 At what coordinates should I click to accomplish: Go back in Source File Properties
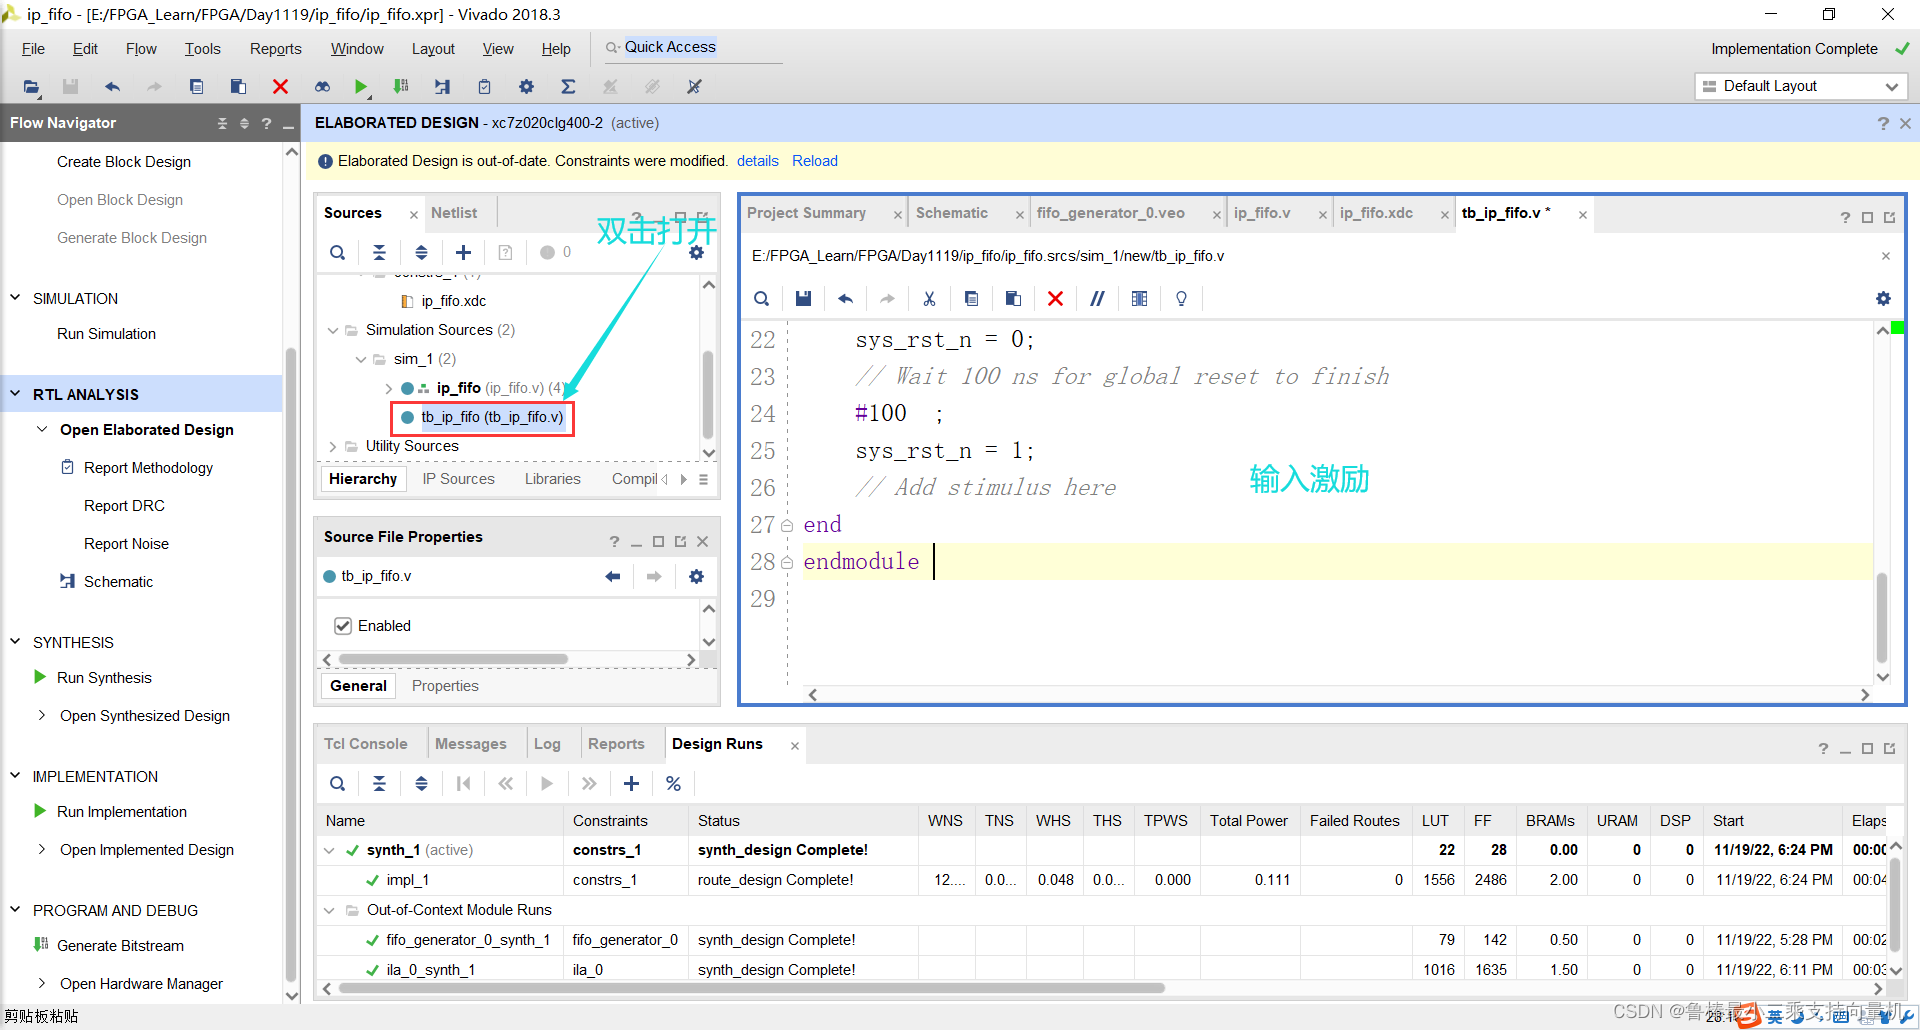(x=613, y=577)
